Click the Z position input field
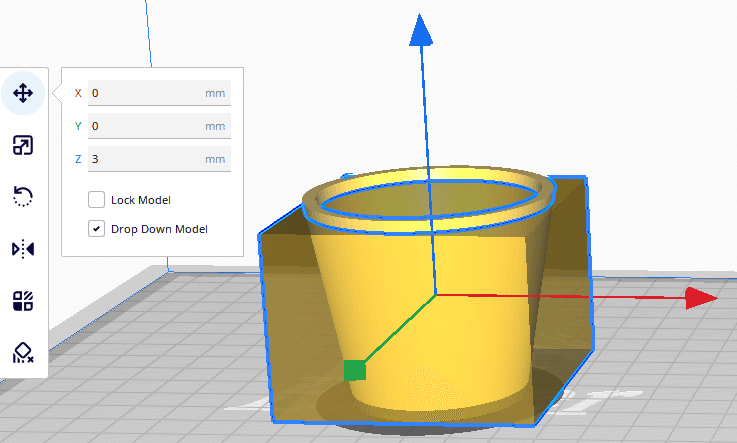Screen dimensions: 737x443 pyautogui.click(x=159, y=159)
